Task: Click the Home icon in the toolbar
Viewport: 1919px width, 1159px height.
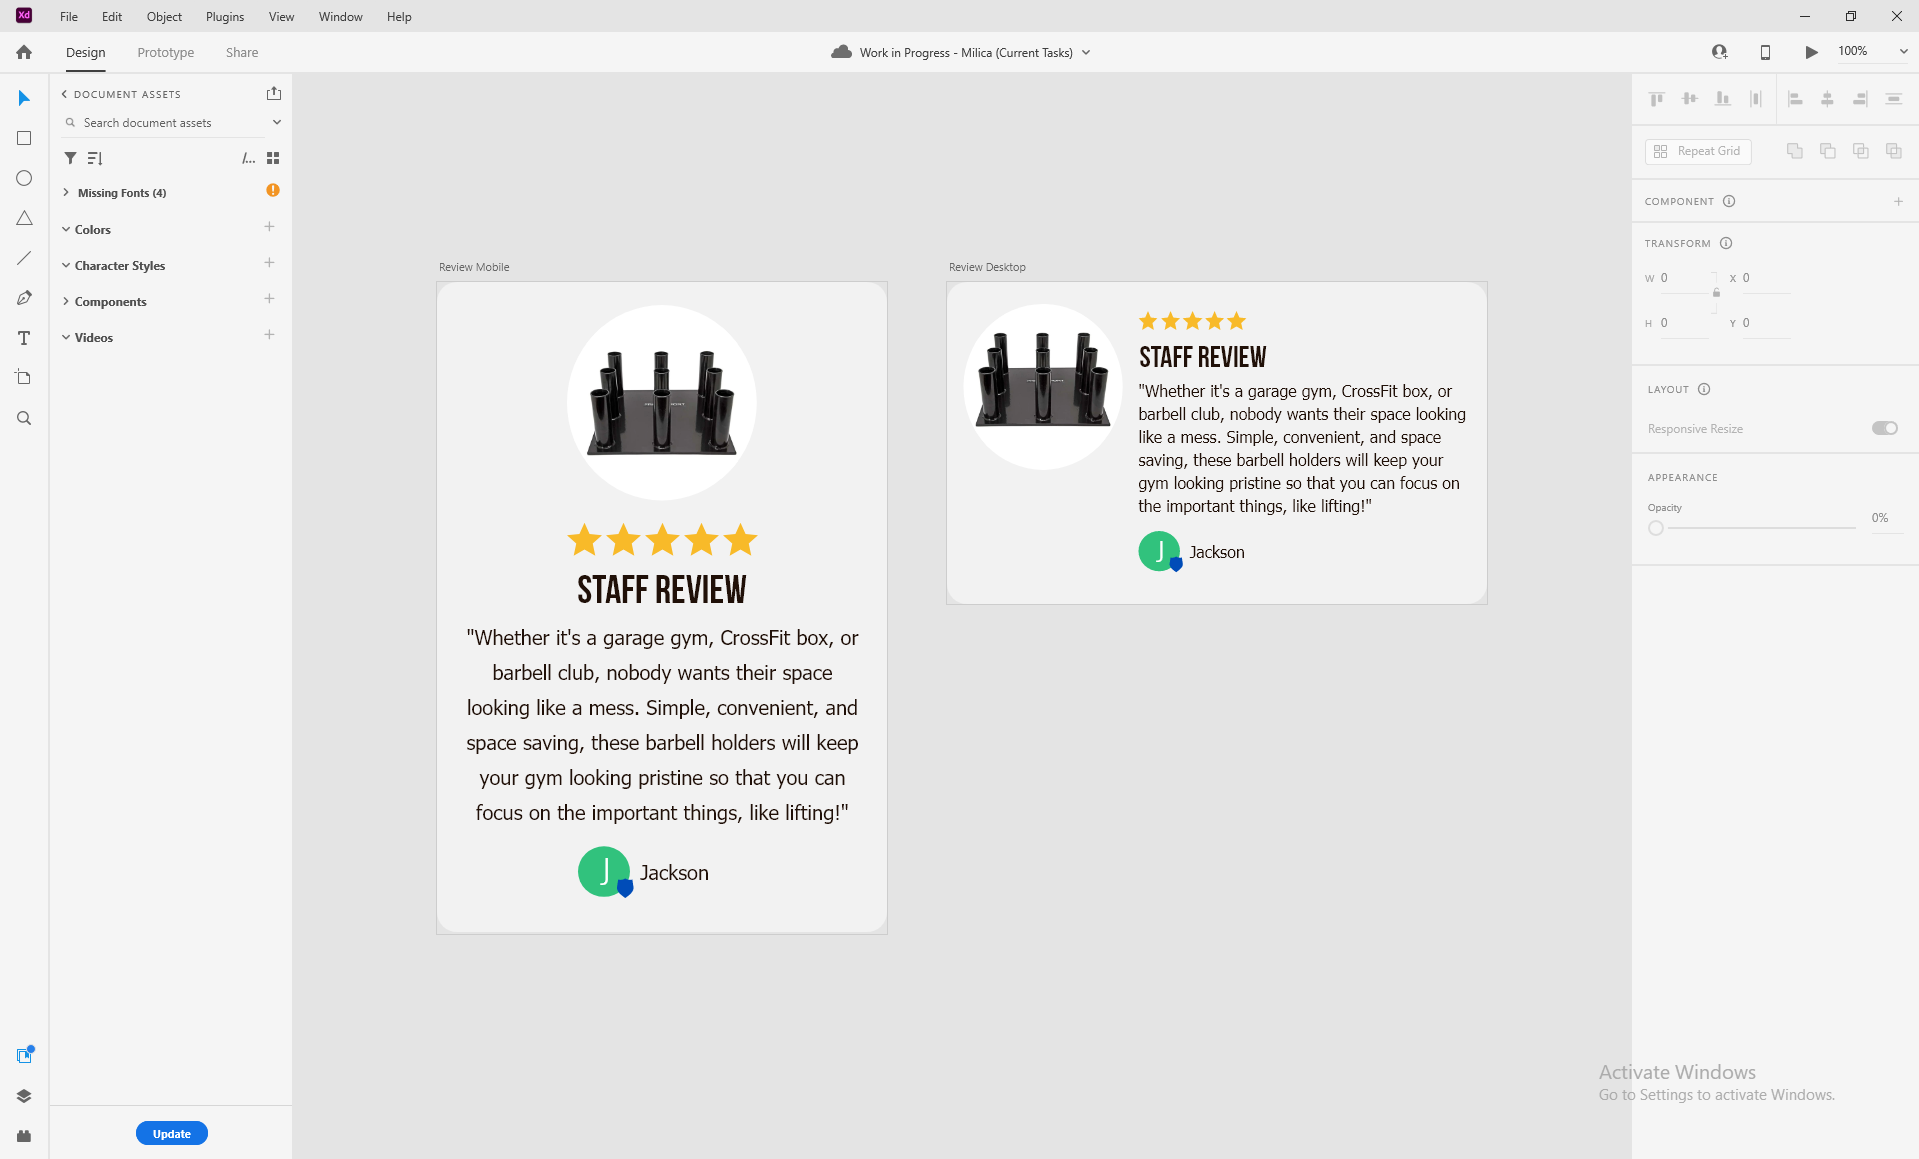Action: point(22,51)
